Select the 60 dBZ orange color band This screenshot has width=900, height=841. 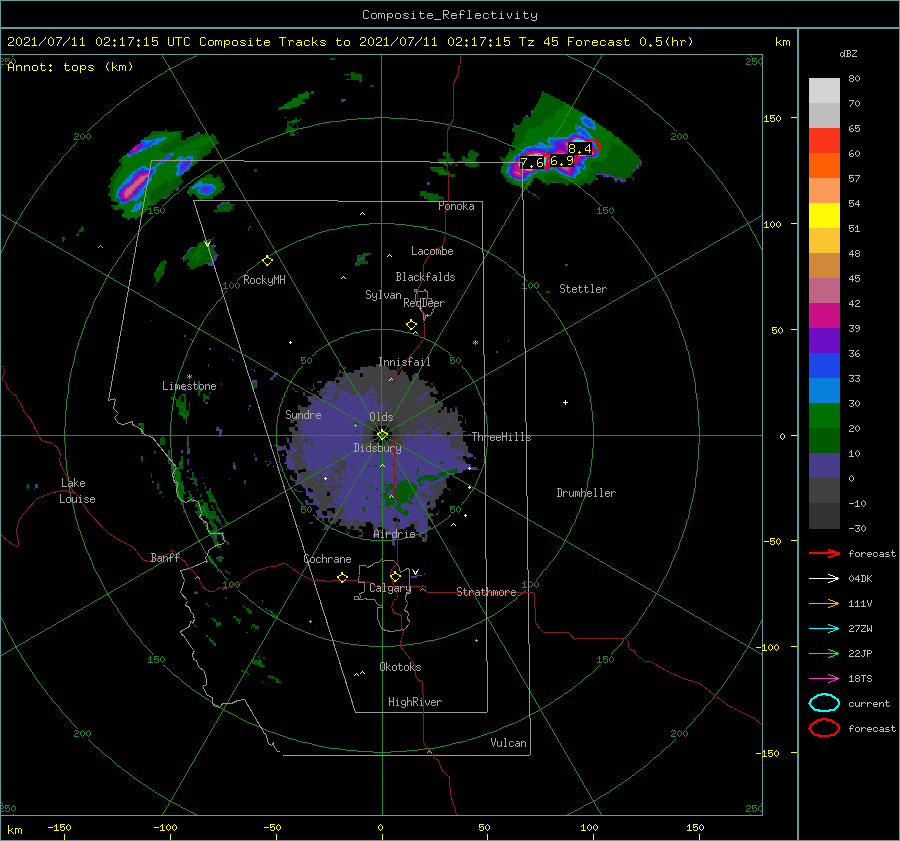click(x=824, y=165)
